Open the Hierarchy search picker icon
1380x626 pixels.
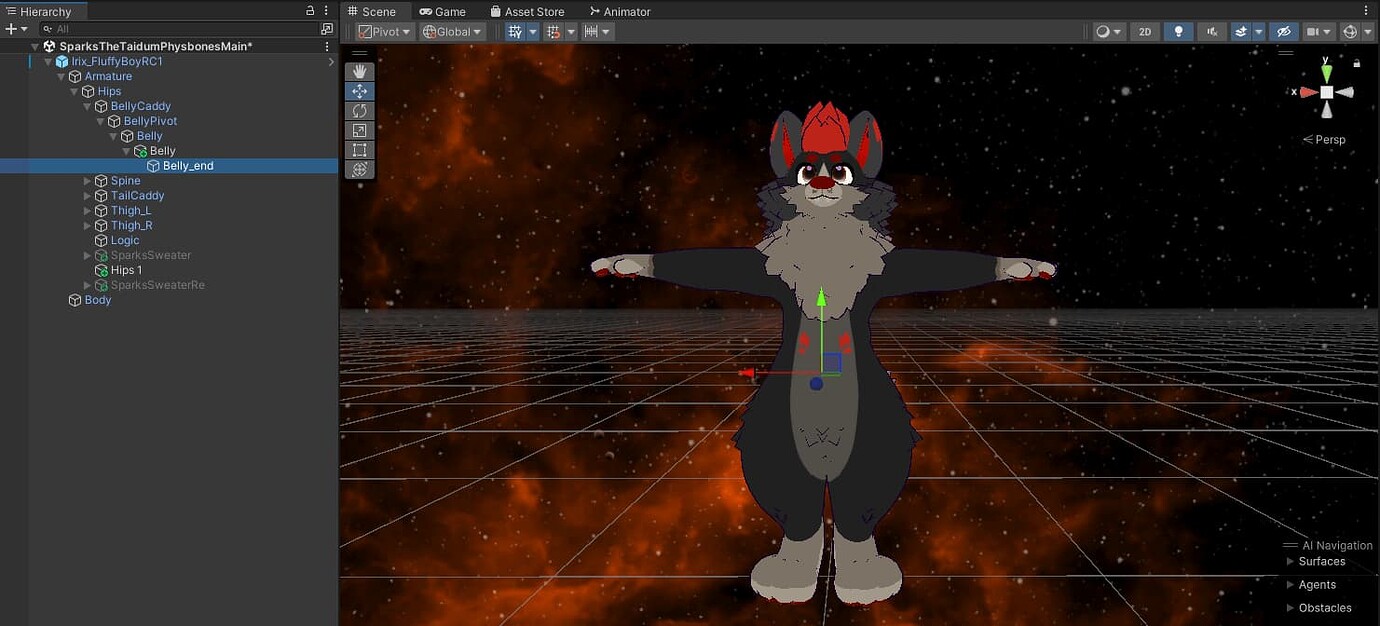pyautogui.click(x=326, y=29)
